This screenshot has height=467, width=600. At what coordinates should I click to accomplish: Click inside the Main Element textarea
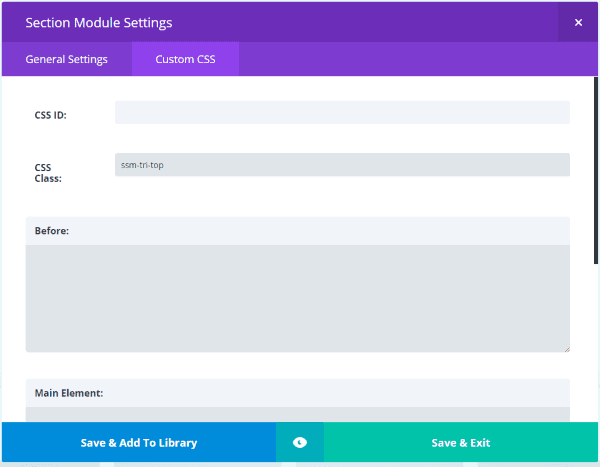pyautogui.click(x=297, y=414)
